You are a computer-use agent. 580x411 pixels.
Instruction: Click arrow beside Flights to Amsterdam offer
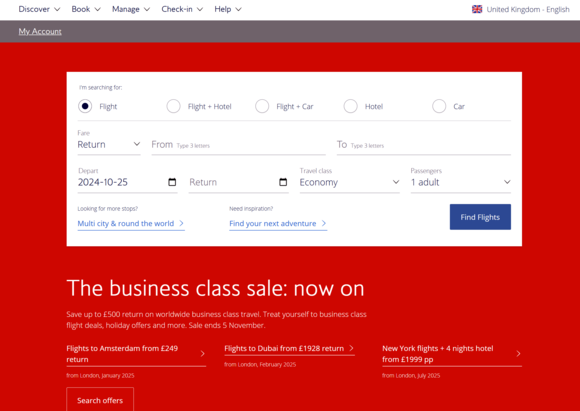[x=202, y=354]
